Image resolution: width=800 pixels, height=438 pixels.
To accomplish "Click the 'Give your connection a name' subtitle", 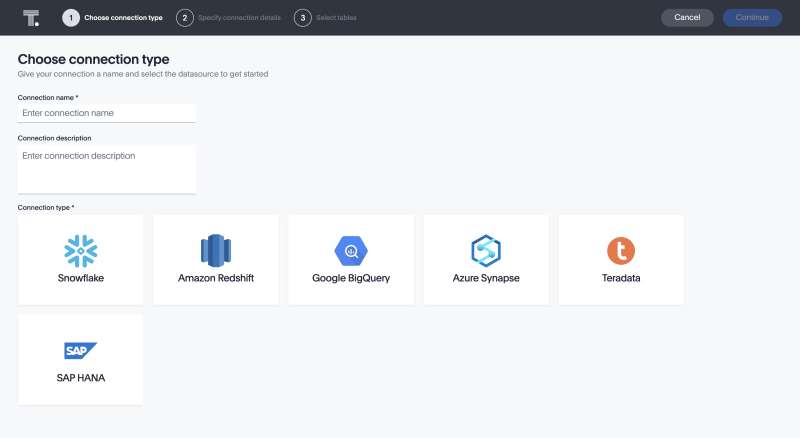I will pyautogui.click(x=143, y=74).
